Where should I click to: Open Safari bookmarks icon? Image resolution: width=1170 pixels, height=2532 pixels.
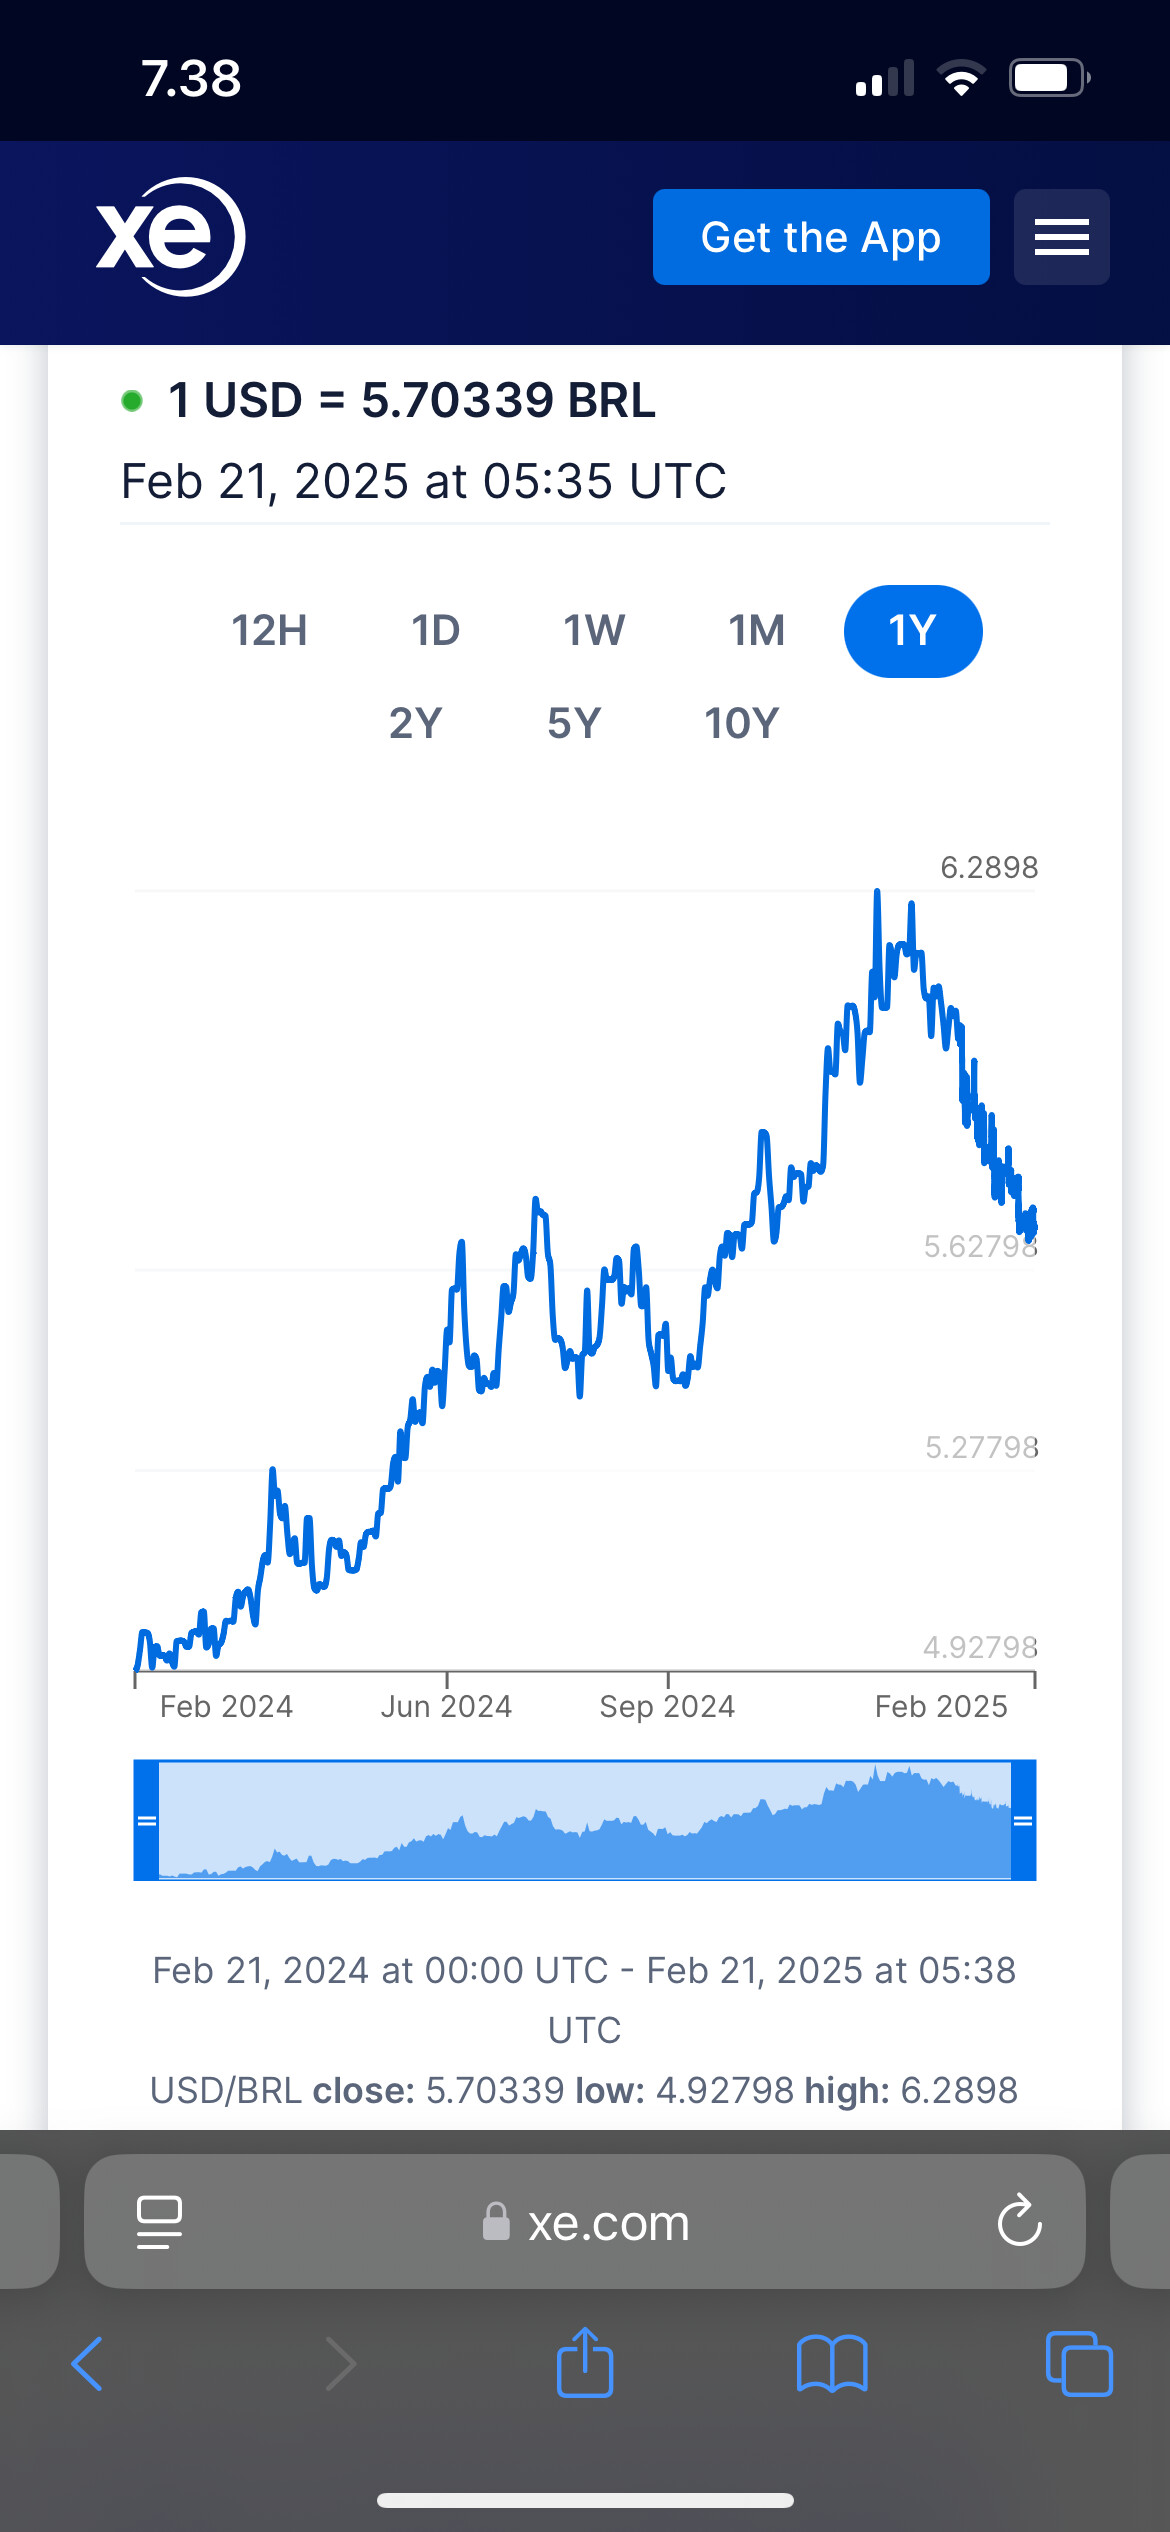(x=832, y=2364)
